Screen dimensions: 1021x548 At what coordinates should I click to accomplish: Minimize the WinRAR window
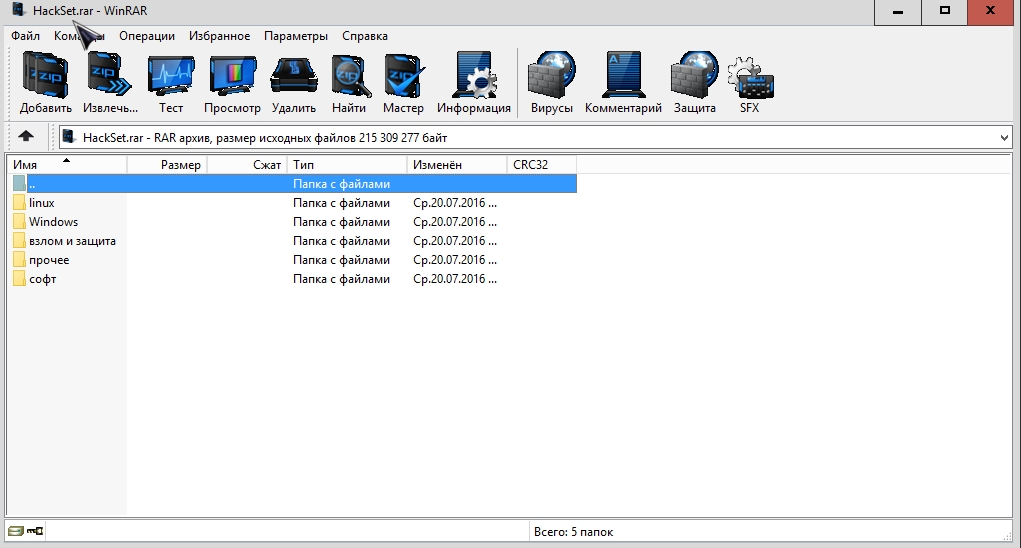898,12
